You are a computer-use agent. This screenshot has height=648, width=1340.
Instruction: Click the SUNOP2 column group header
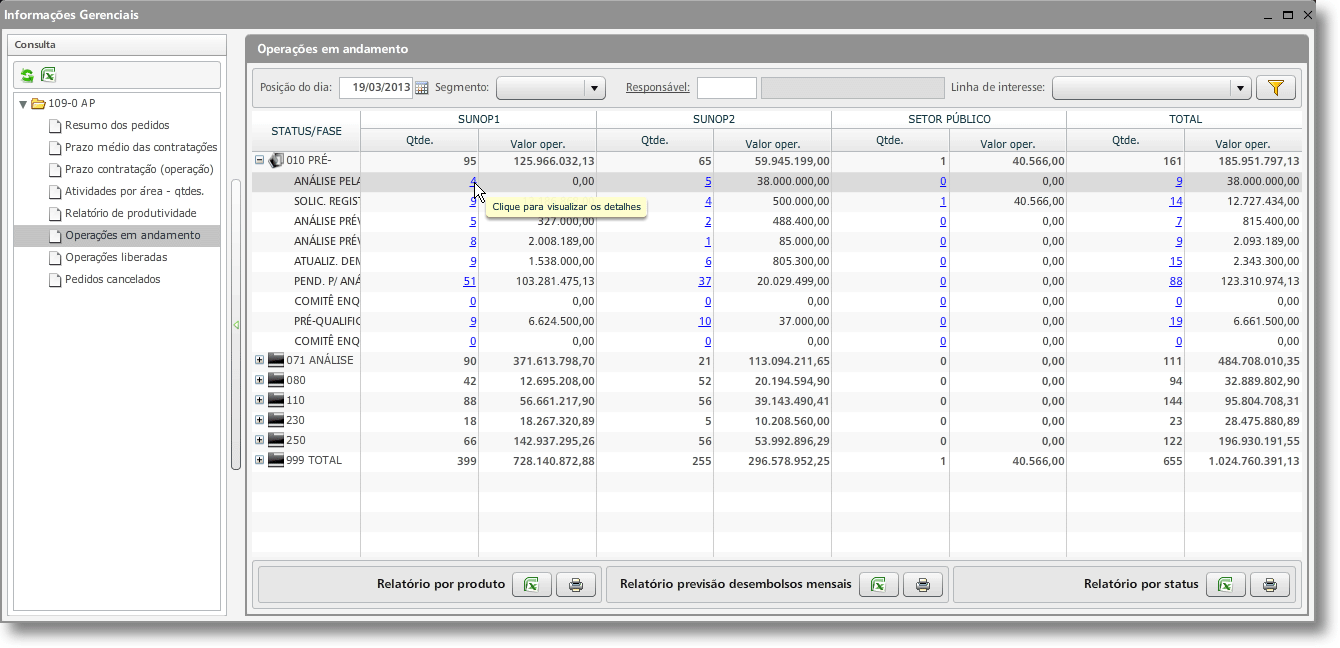[x=714, y=119]
